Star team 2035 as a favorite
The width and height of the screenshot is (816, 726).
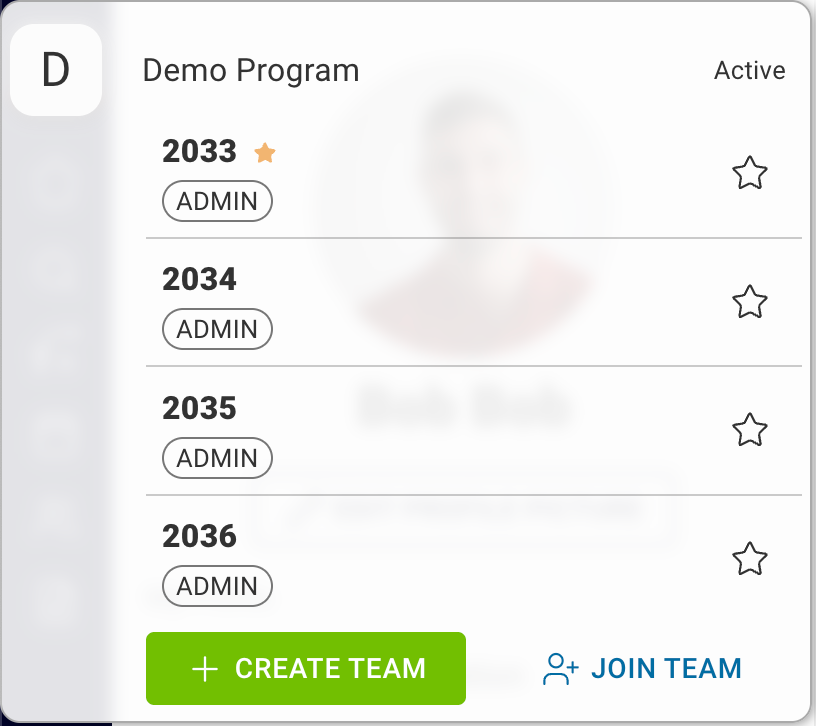coord(750,430)
